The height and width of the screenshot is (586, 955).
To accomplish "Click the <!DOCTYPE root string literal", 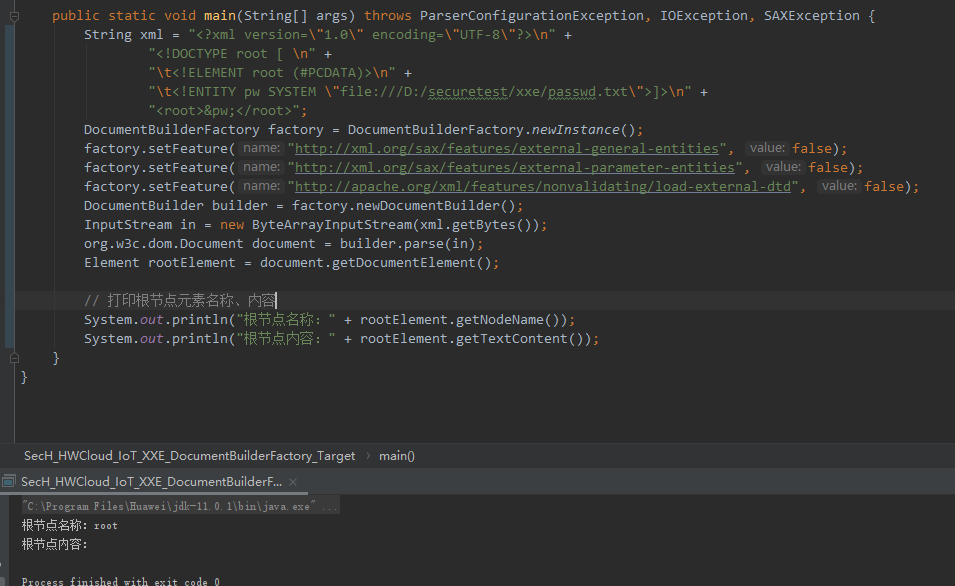I will pyautogui.click(x=232, y=54).
